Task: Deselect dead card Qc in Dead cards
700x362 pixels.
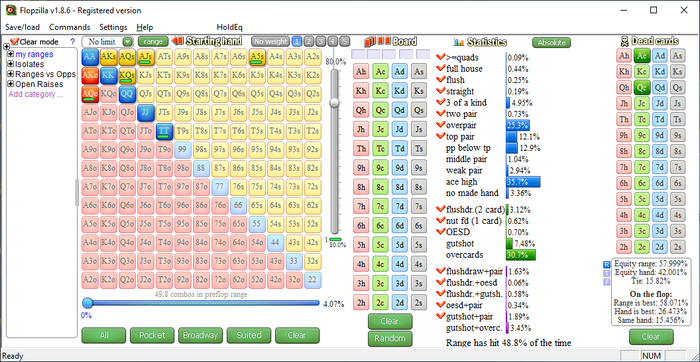Action: click(642, 87)
